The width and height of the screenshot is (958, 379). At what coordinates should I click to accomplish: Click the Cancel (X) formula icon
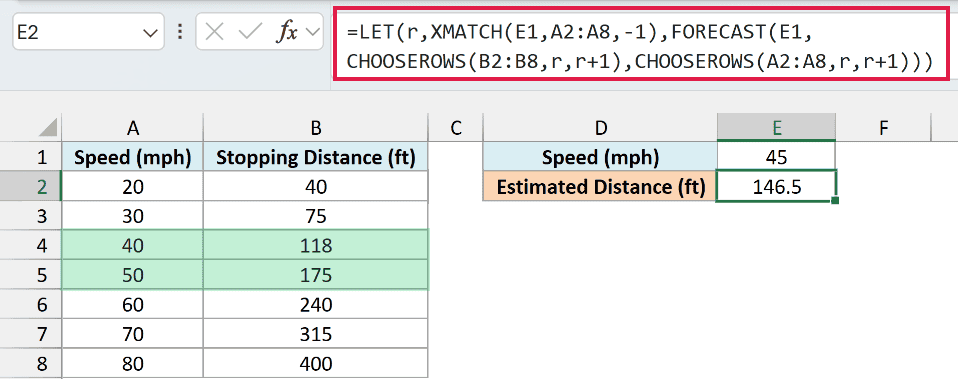(214, 32)
